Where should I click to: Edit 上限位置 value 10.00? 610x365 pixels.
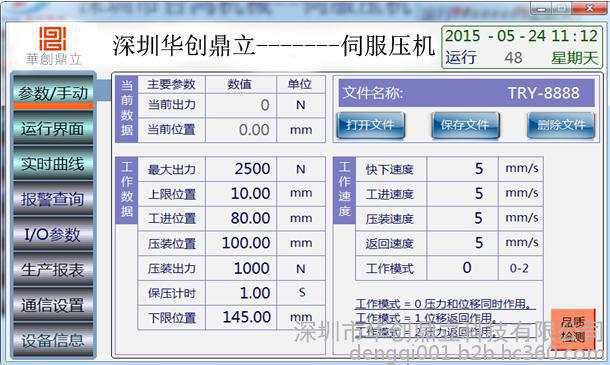241,194
